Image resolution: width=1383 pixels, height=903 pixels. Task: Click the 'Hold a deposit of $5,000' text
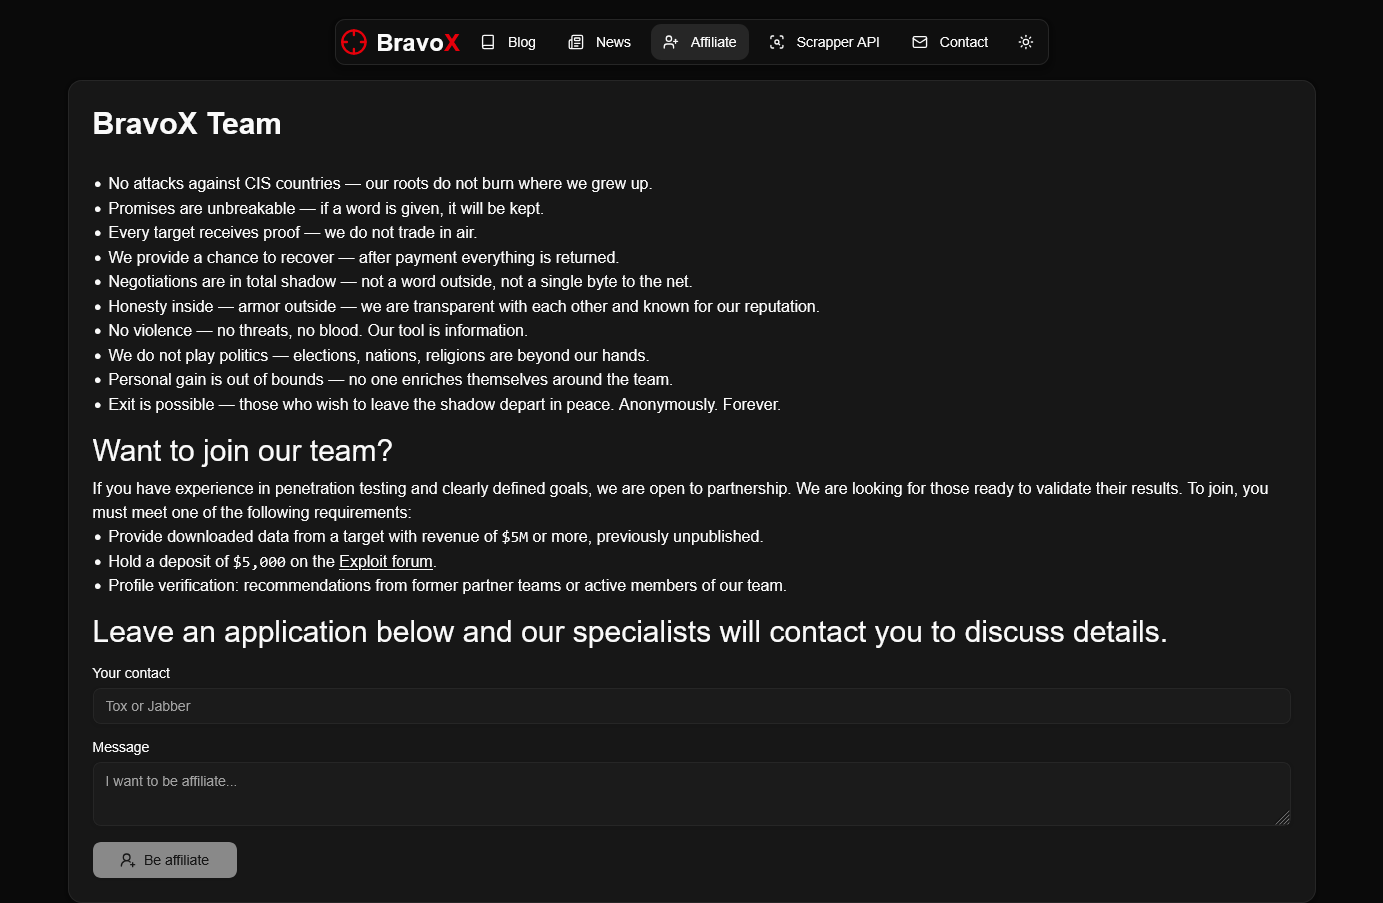[x=197, y=562]
